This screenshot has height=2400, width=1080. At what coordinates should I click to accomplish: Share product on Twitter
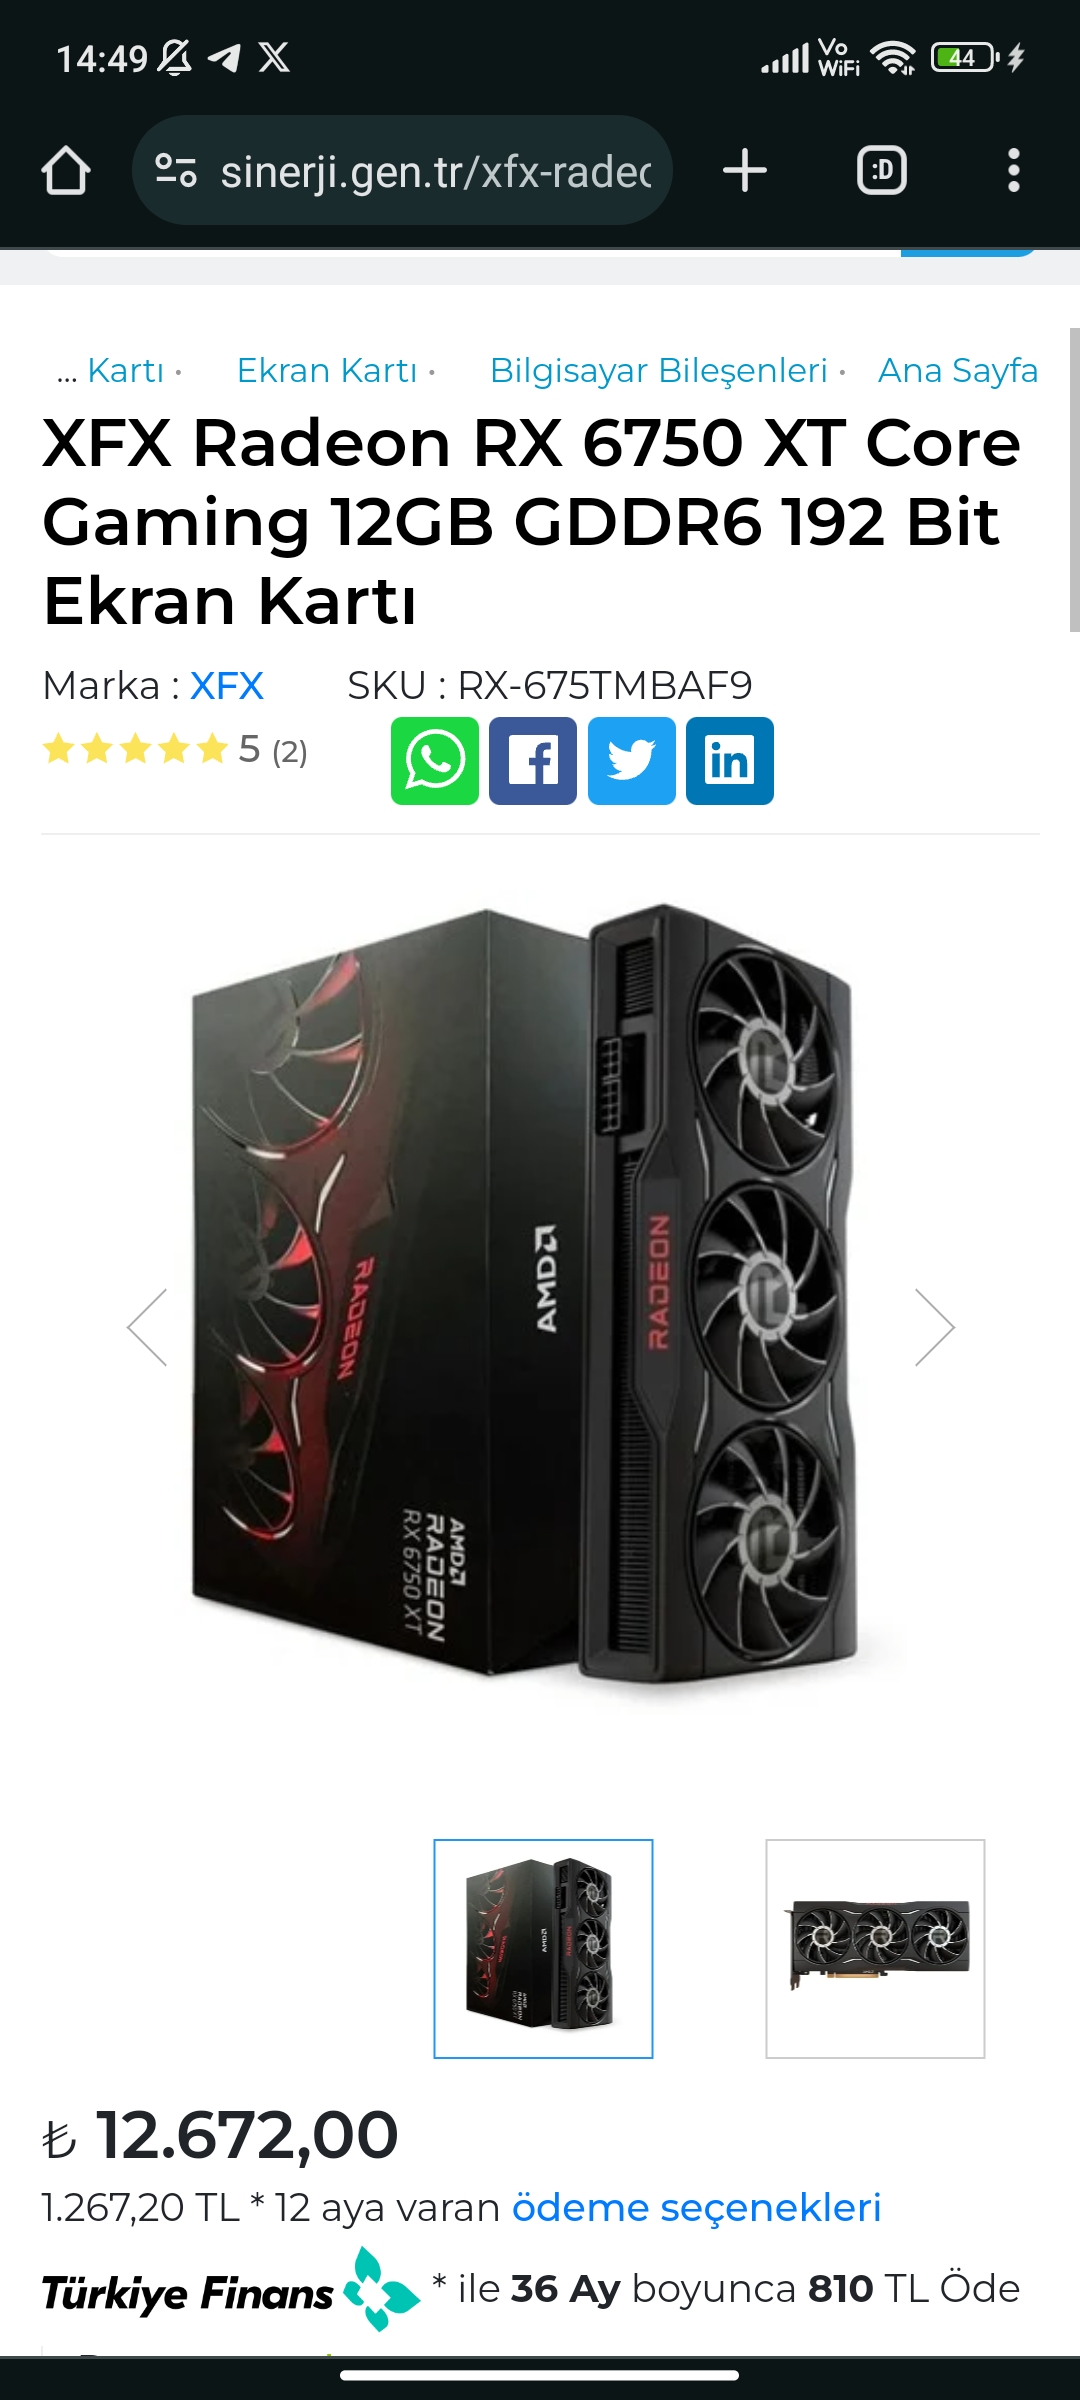click(632, 761)
